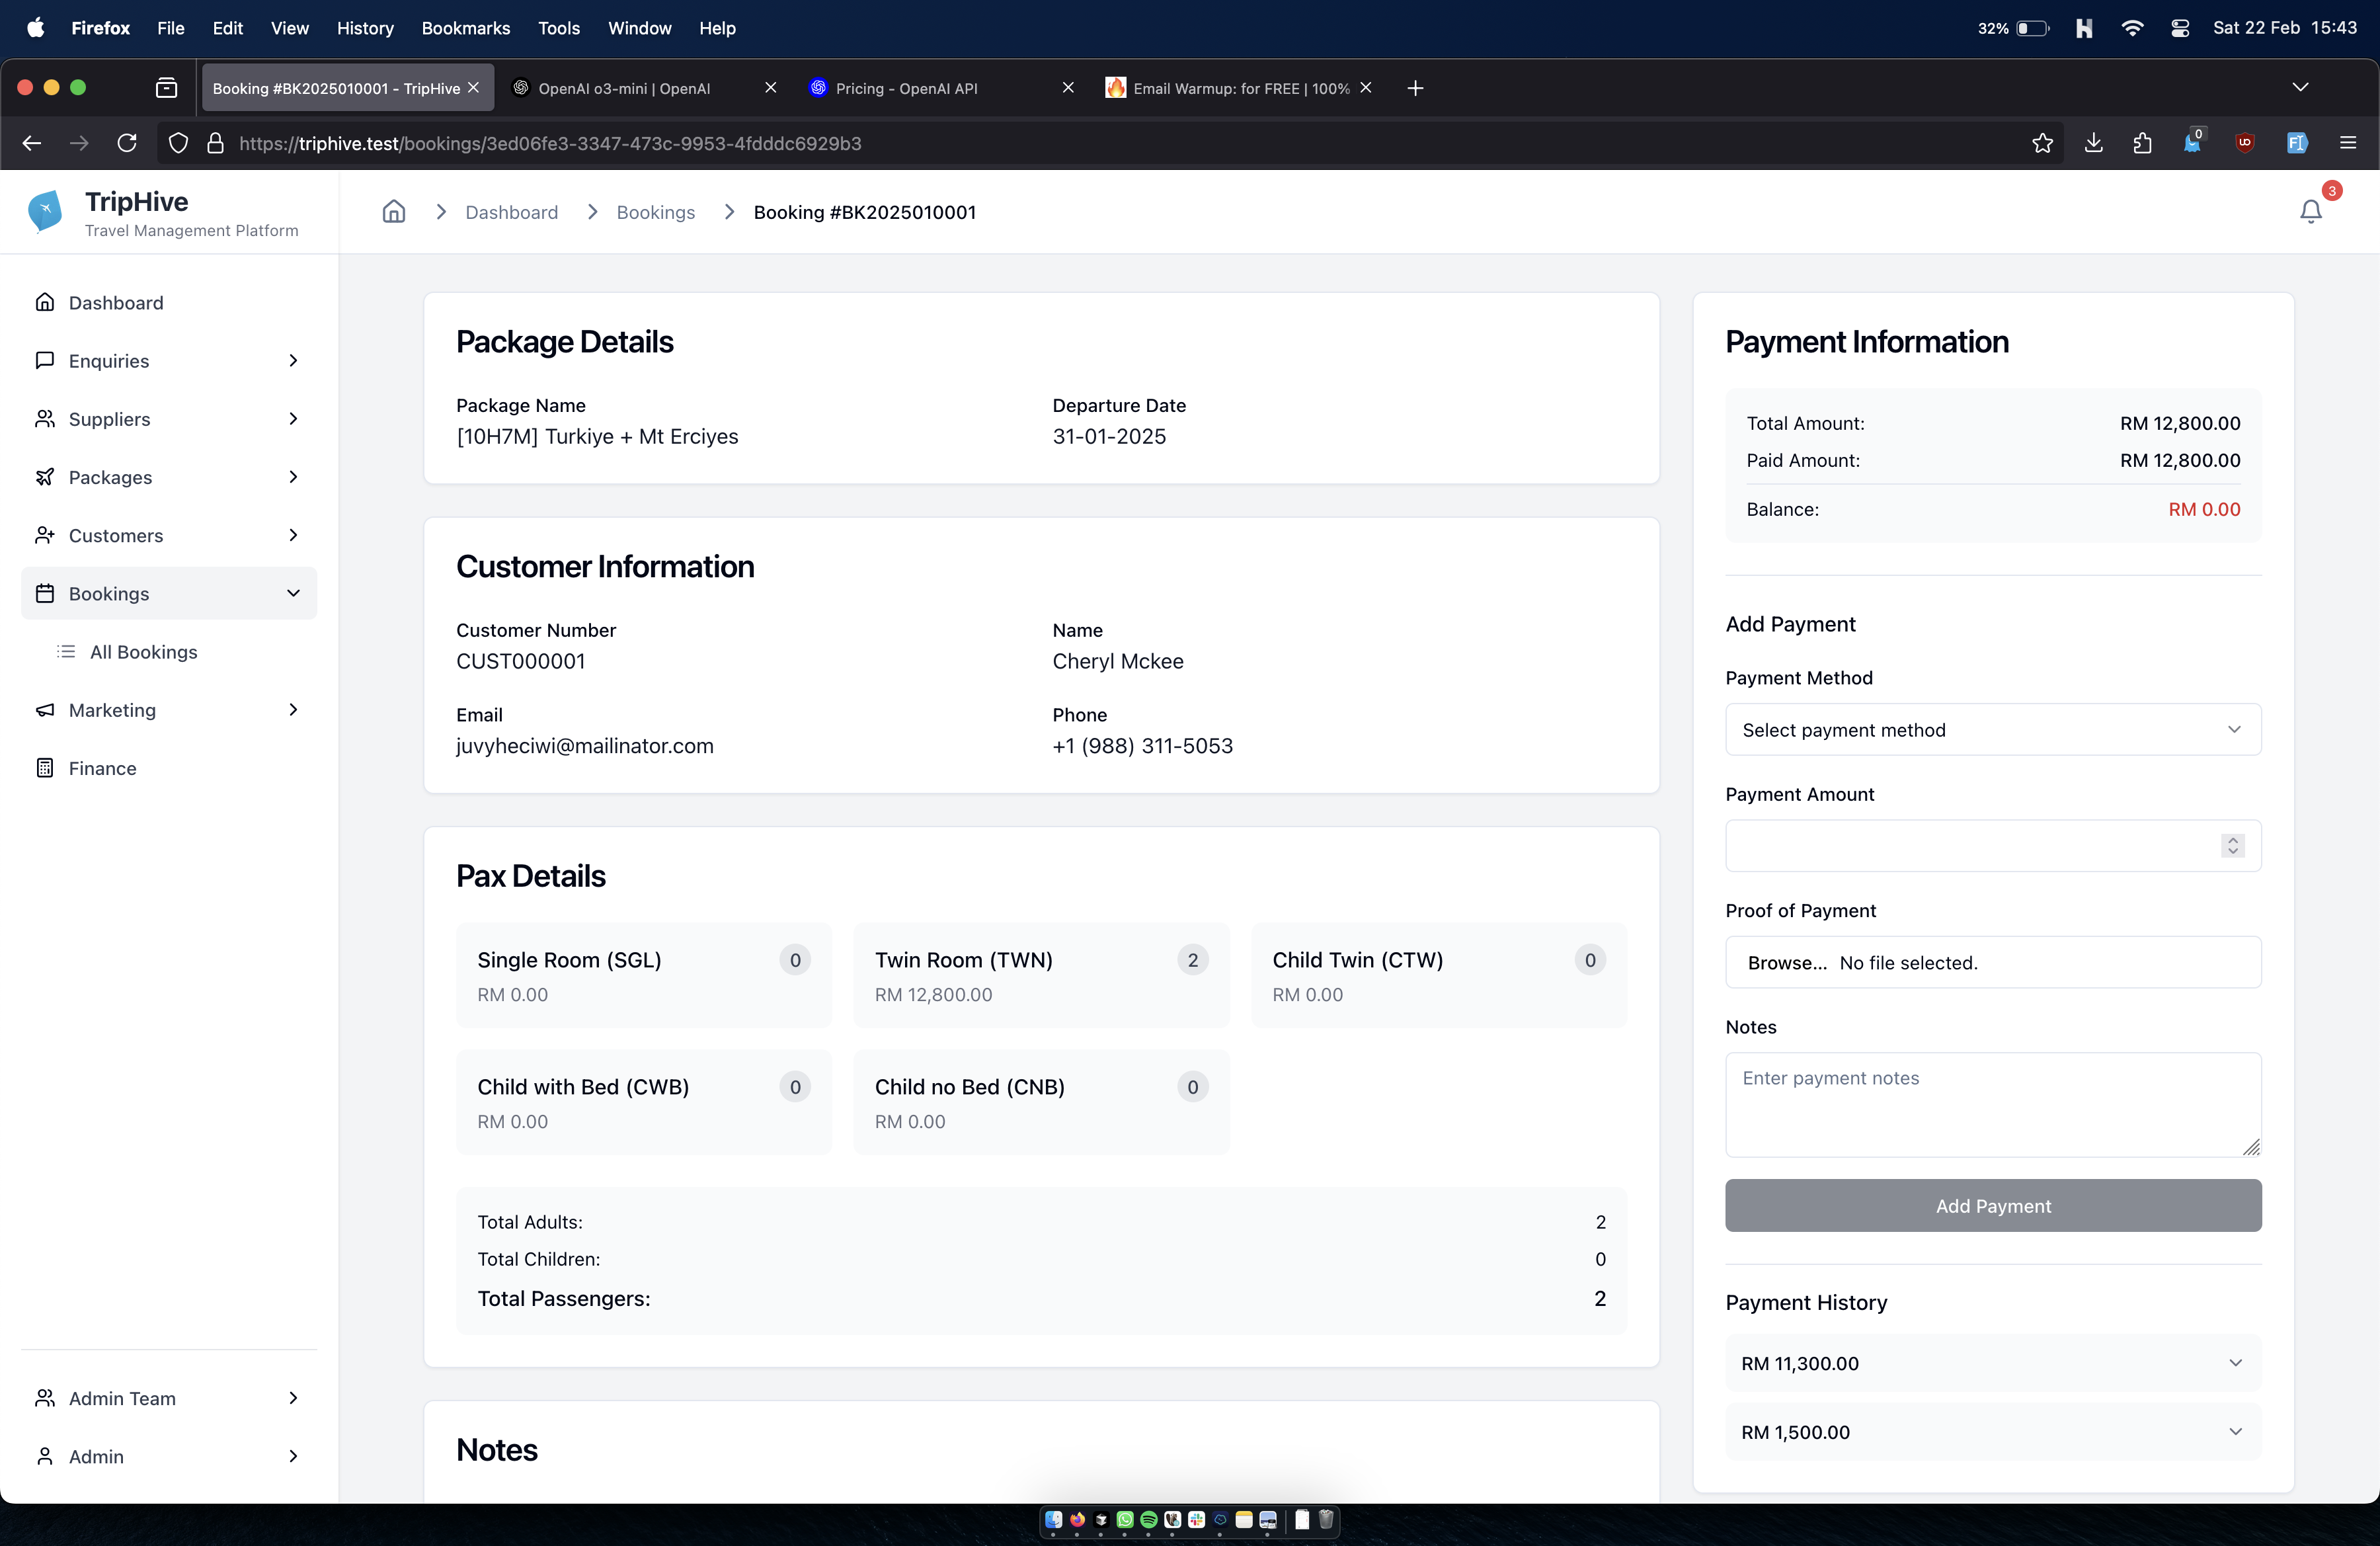
Task: Click the Packages plane icon
Action: point(44,477)
